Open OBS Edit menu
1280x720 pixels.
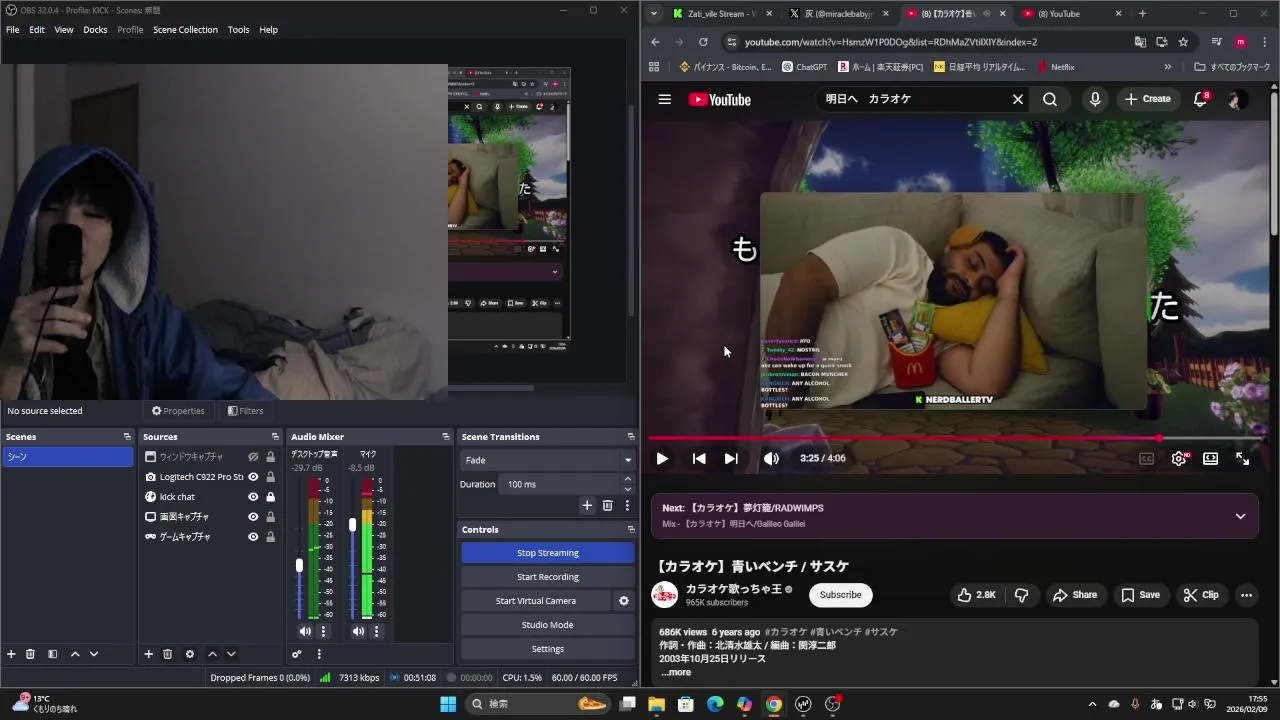(x=37, y=30)
